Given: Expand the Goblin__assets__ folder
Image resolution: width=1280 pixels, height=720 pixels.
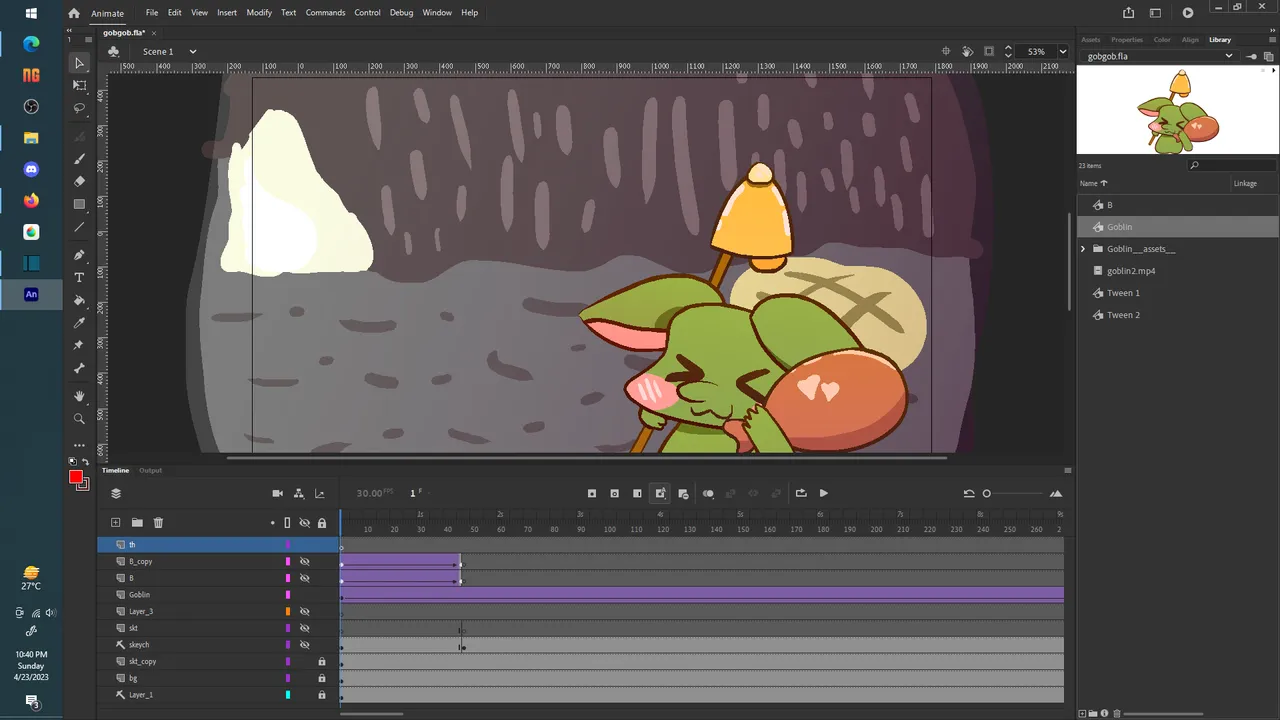Looking at the screenshot, I should coord(1083,249).
